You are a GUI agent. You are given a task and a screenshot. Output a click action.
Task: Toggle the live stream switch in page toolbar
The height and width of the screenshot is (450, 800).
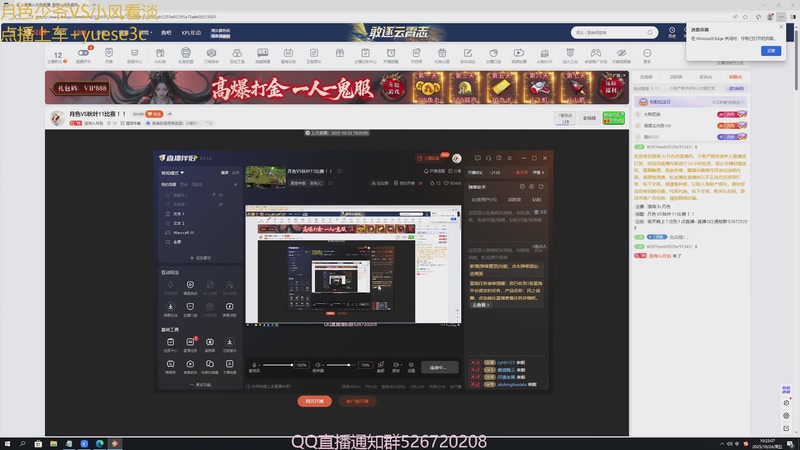tap(83, 53)
